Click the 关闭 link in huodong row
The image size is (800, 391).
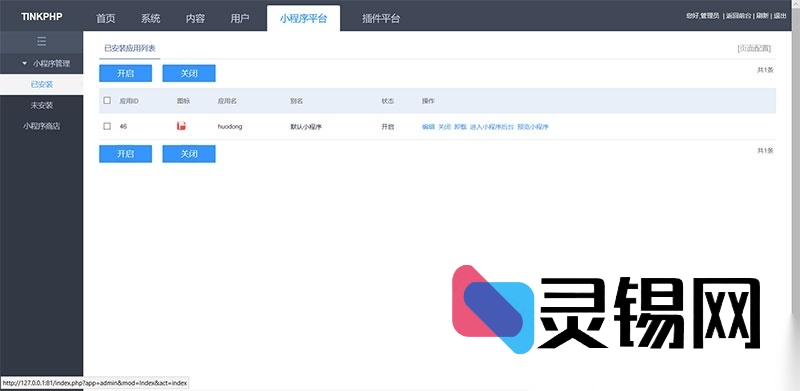tap(444, 127)
